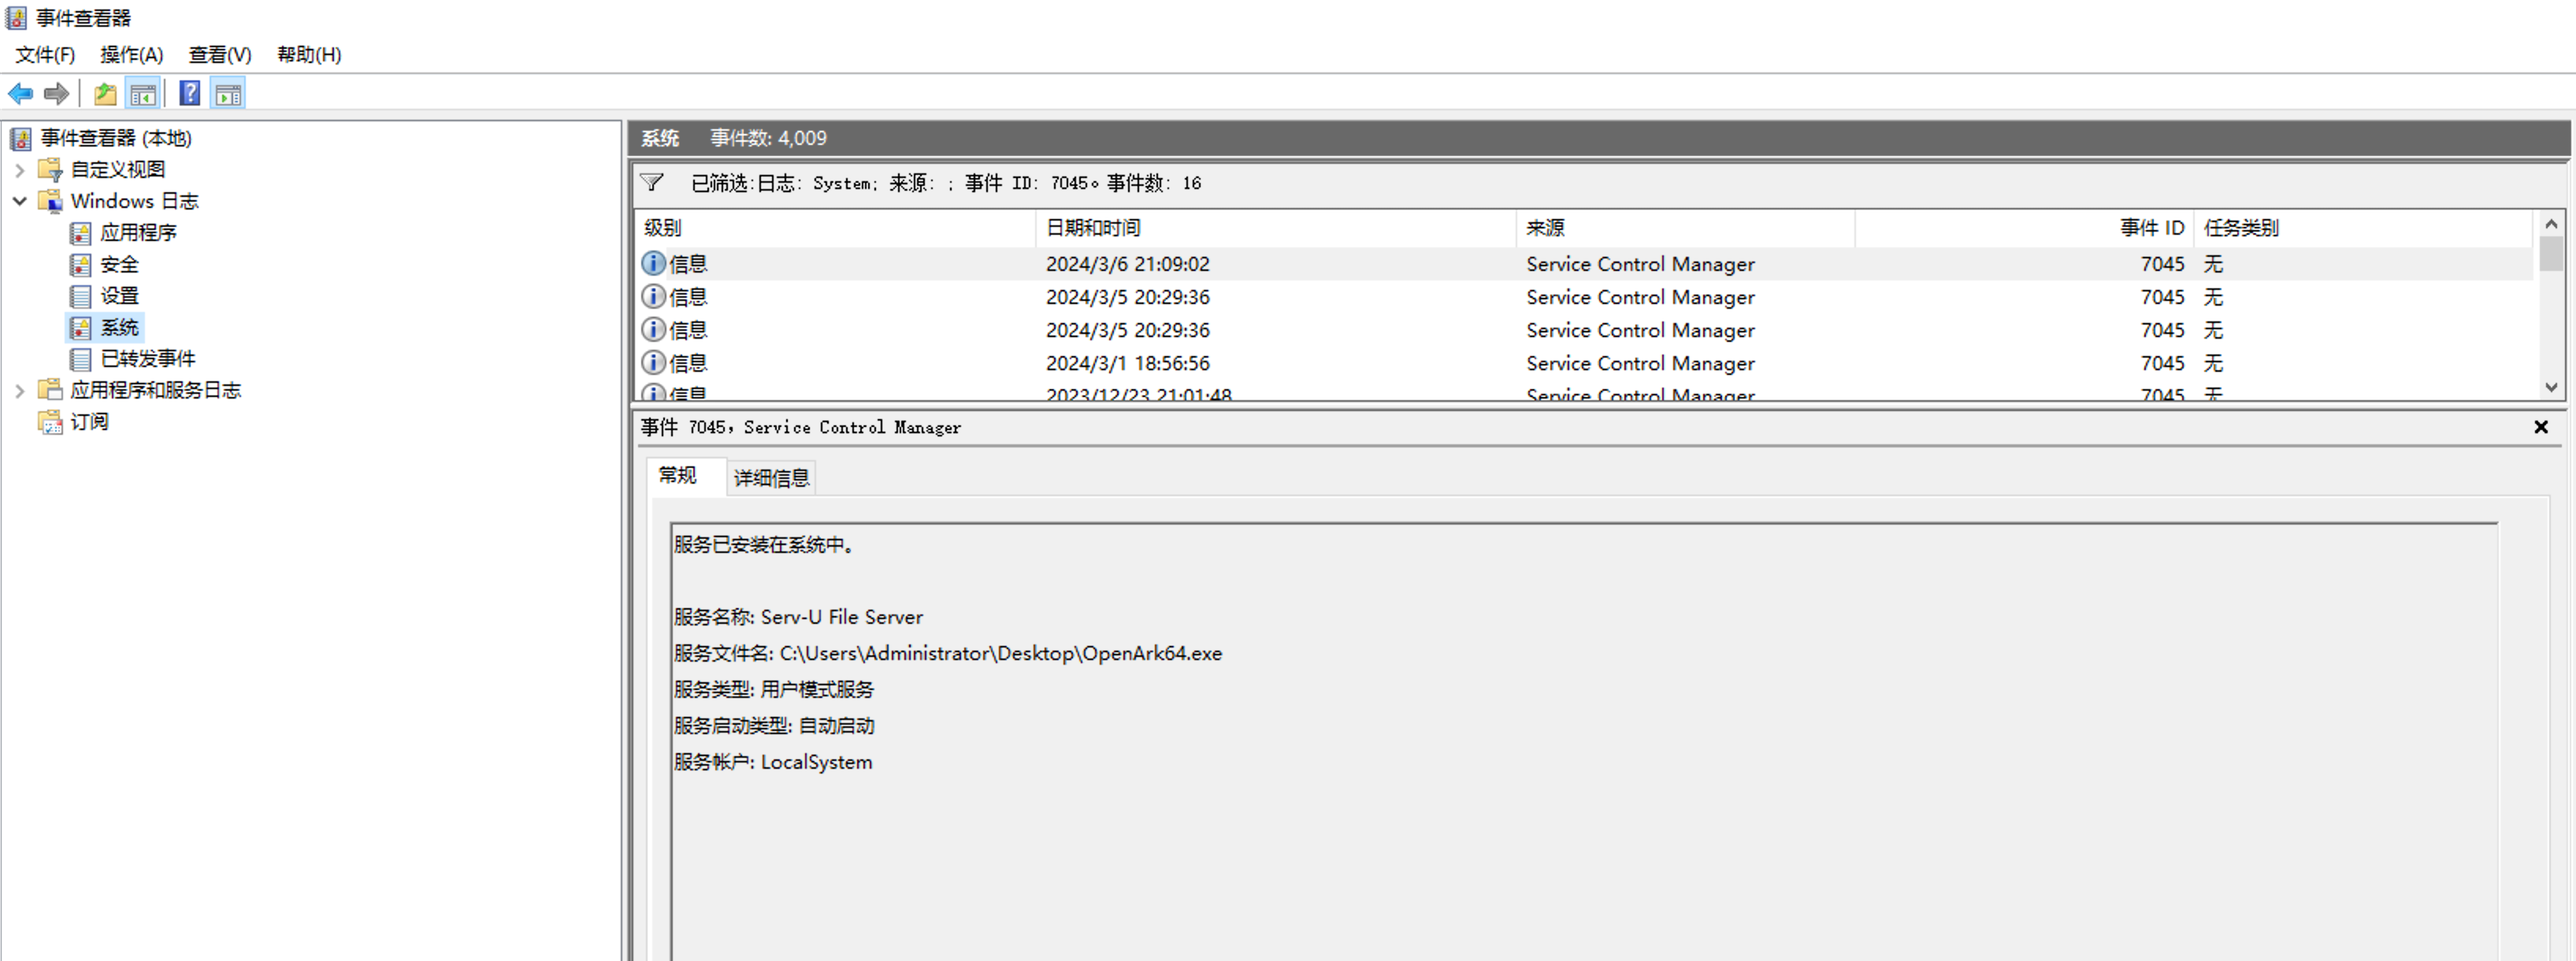Select the 应用程序 log node

[138, 232]
